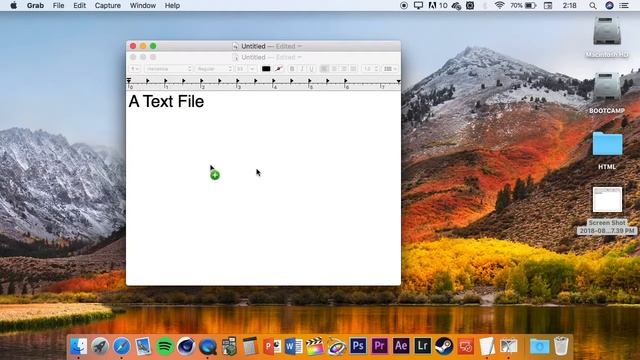Click the Wi-Fi status icon

pos(499,6)
